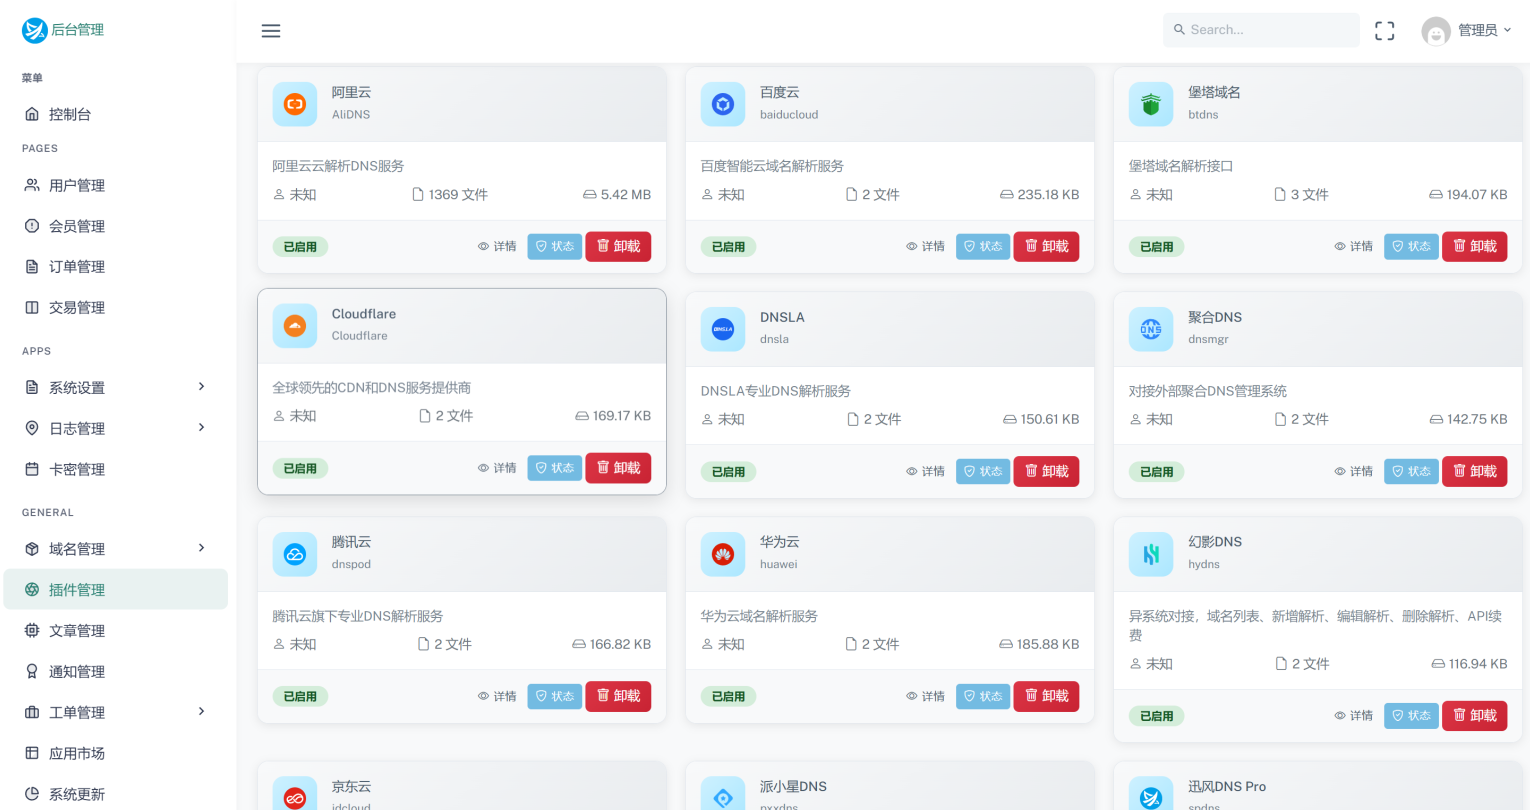Expand the 域名管理 sidebar menu
Screen dimensions: 1530x810
115,548
